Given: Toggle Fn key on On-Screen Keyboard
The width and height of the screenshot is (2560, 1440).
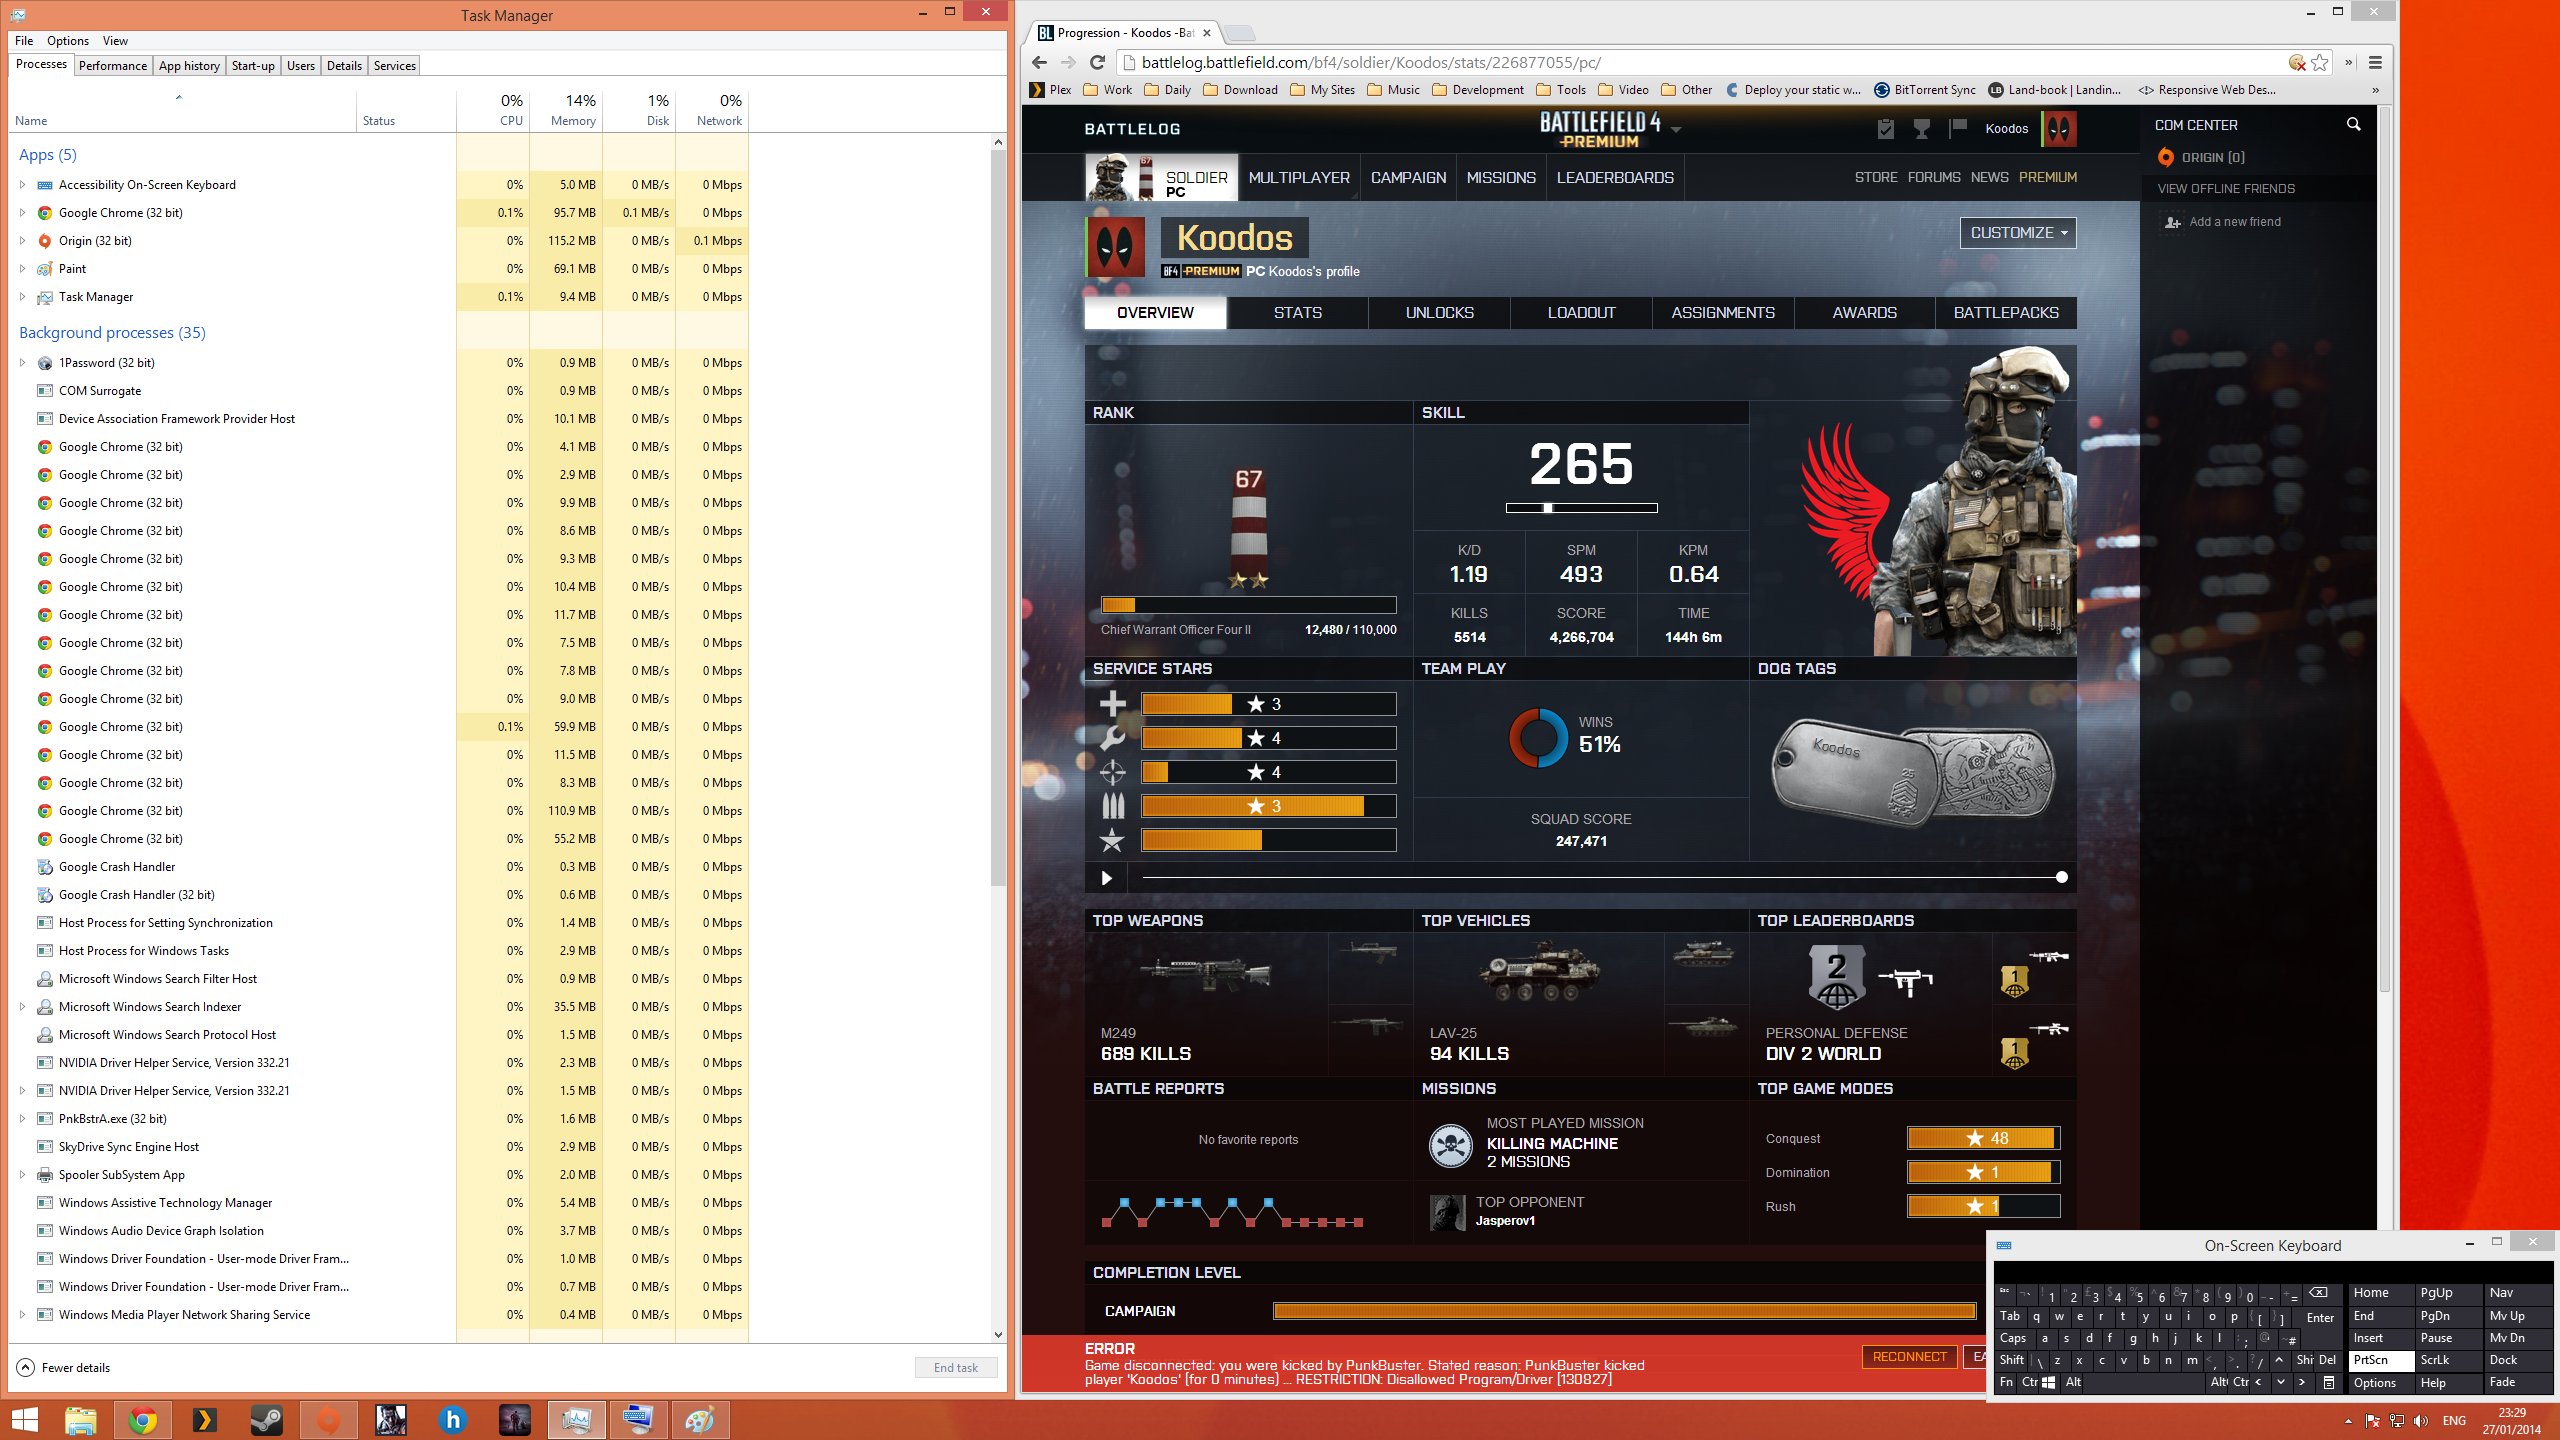Looking at the screenshot, I should click(2006, 1382).
